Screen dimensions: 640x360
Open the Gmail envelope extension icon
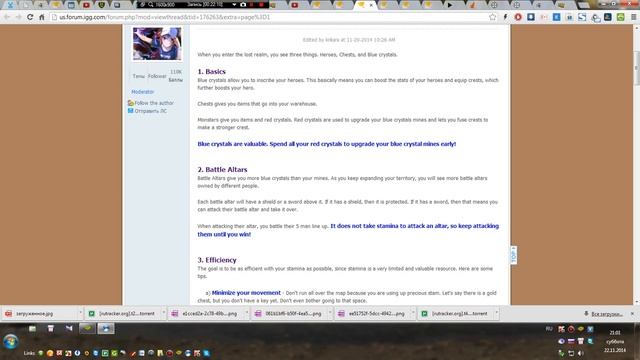[544, 17]
